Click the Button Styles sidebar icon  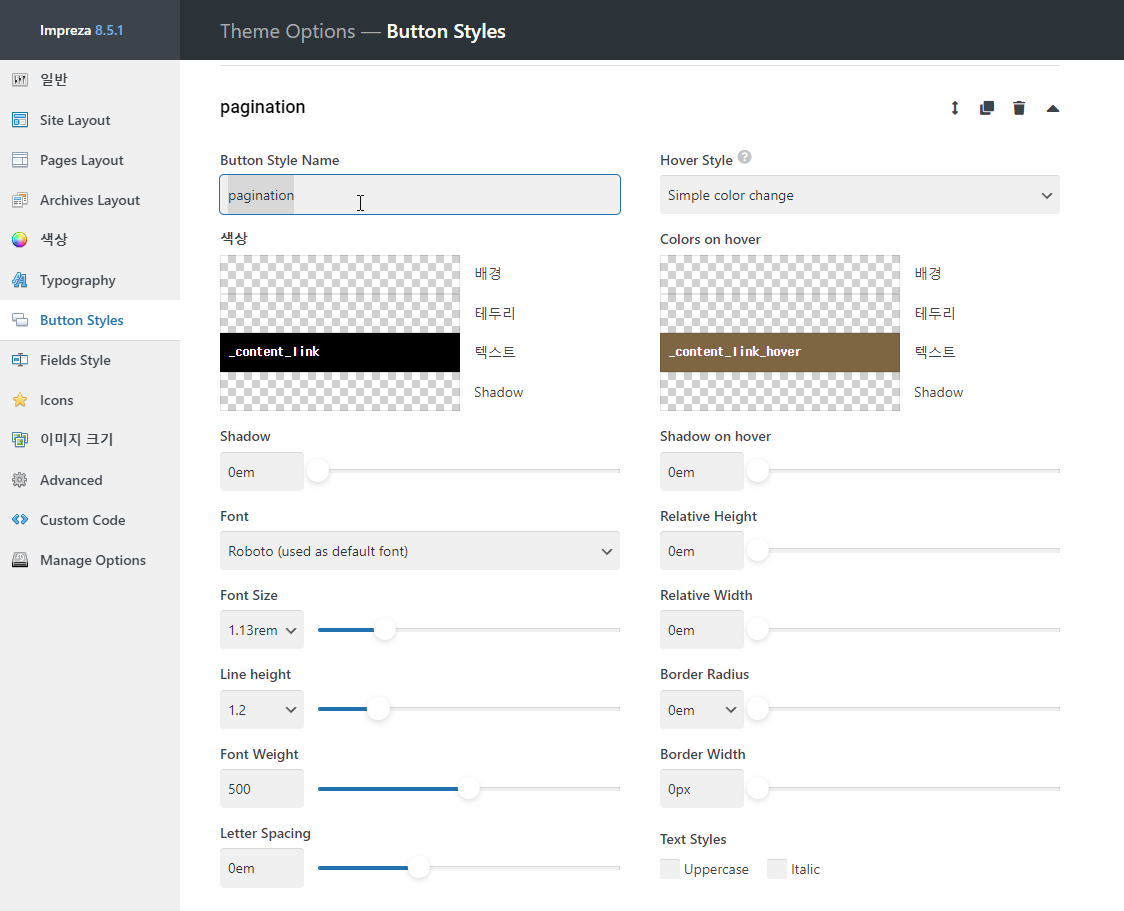[20, 320]
